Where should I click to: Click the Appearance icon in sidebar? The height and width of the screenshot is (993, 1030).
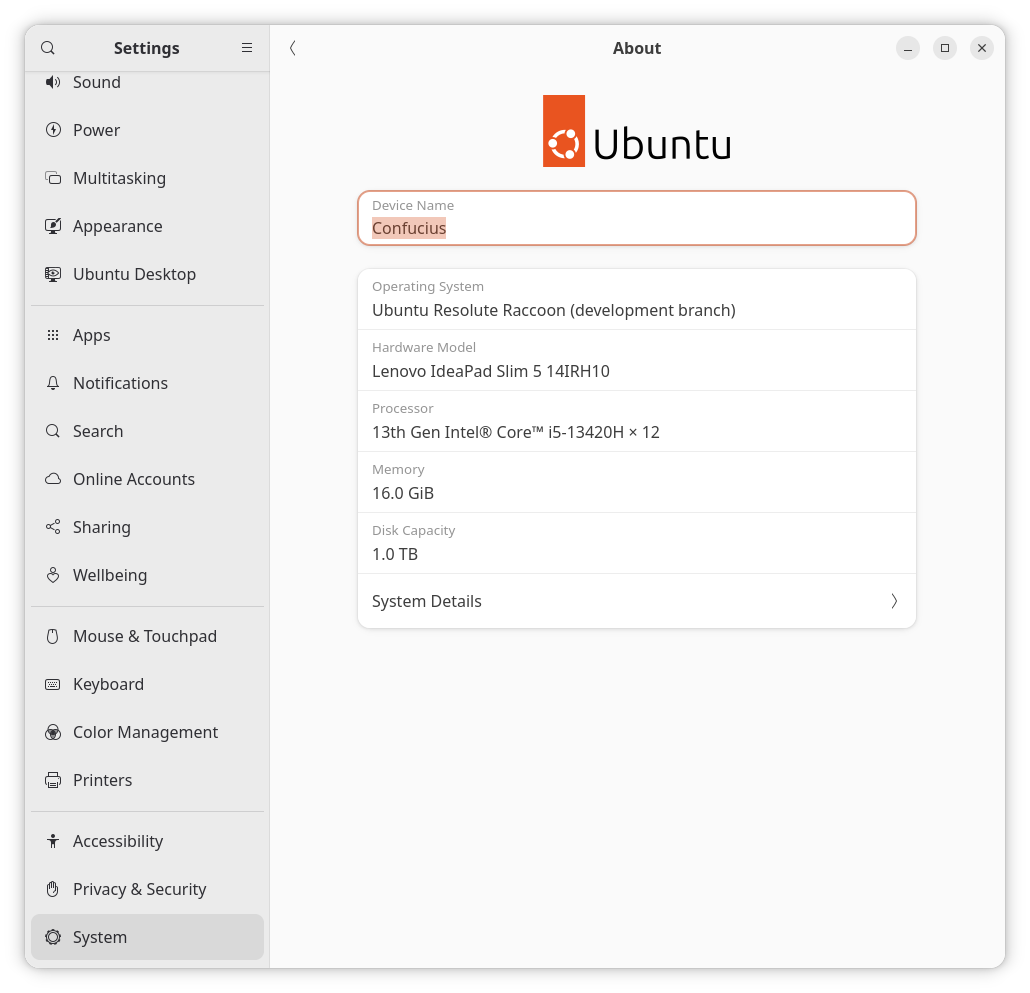[53, 226]
